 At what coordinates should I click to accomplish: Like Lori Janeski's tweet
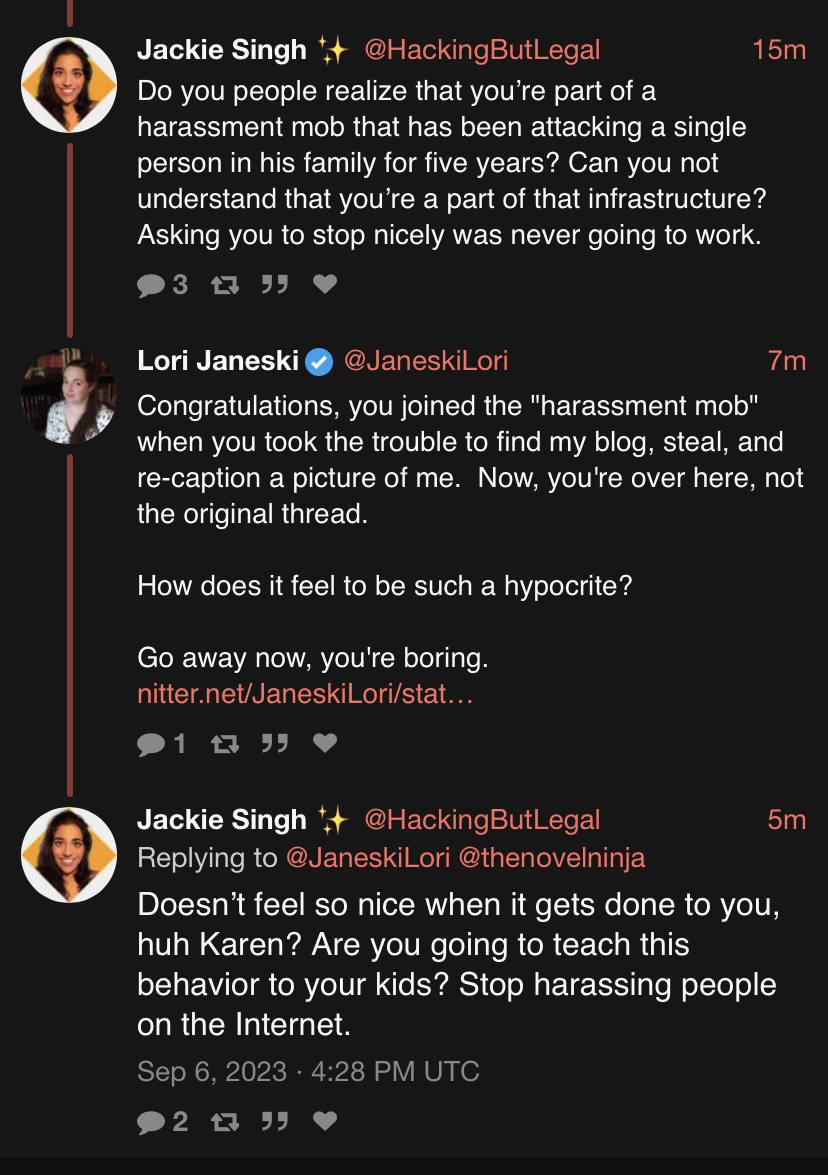324,743
